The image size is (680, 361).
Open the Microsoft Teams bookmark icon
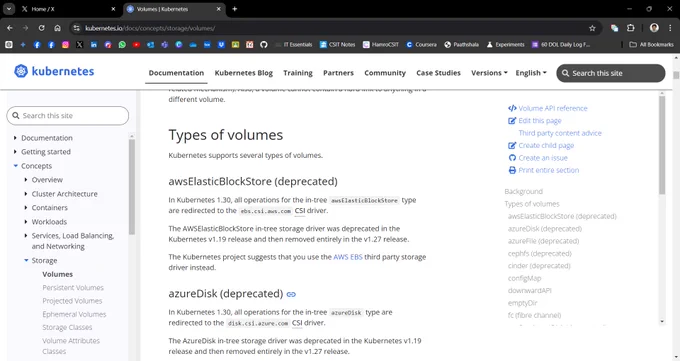pyautogui.click(x=164, y=45)
